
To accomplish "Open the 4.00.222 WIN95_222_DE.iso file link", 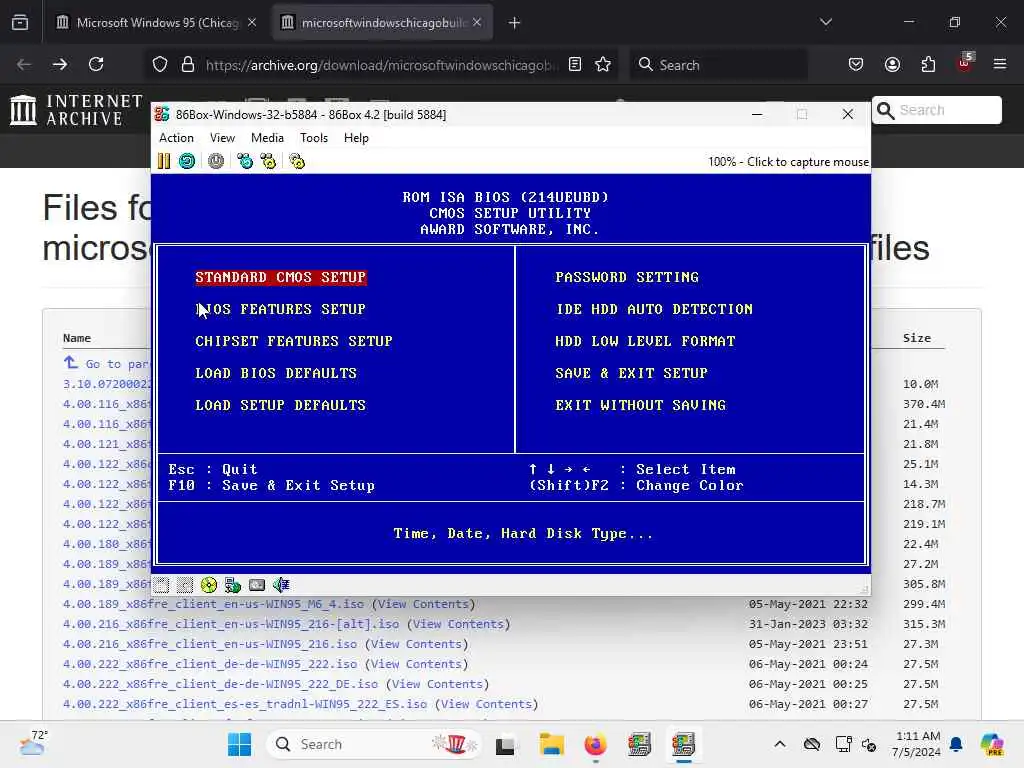I will pos(220,684).
